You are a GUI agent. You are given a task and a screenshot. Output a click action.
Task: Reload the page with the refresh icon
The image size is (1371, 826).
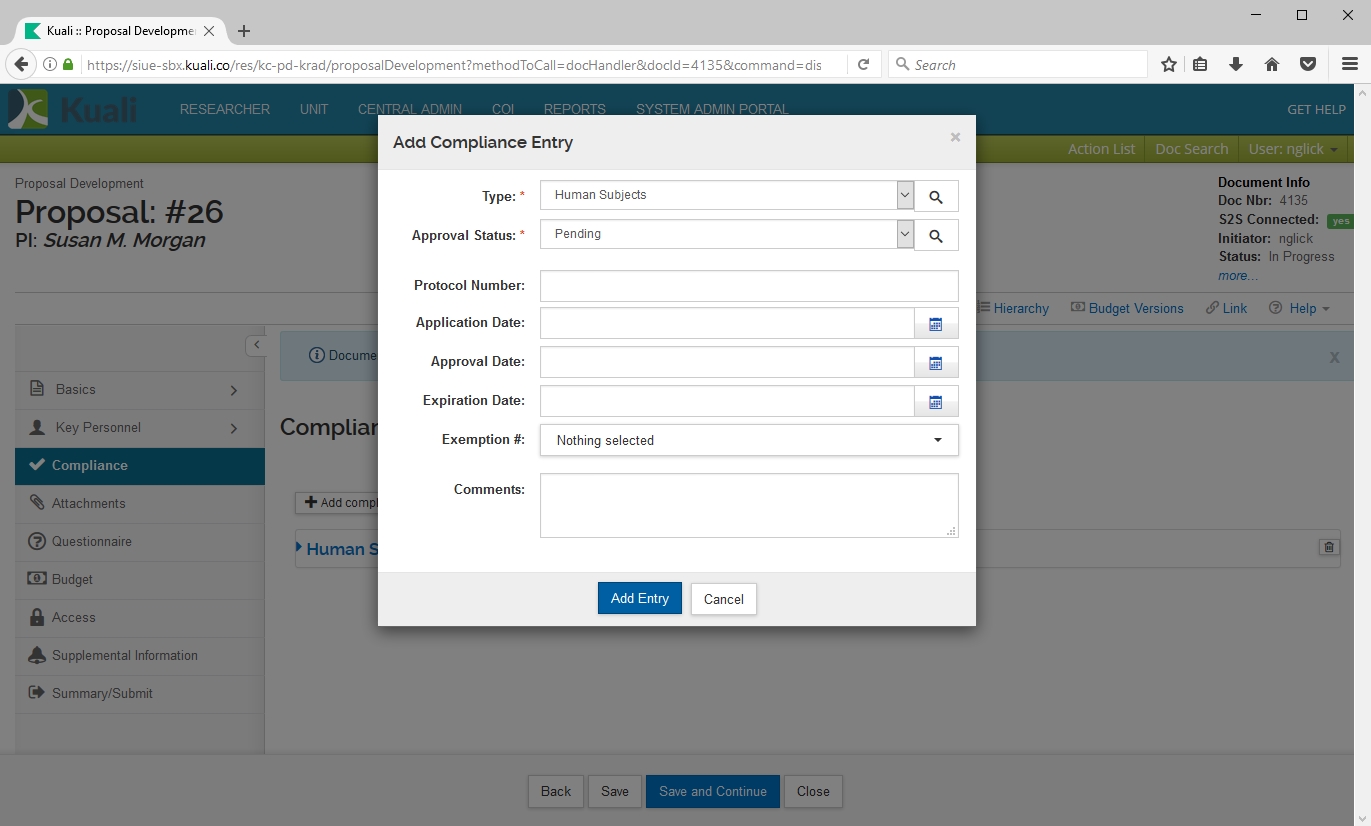[863, 65]
